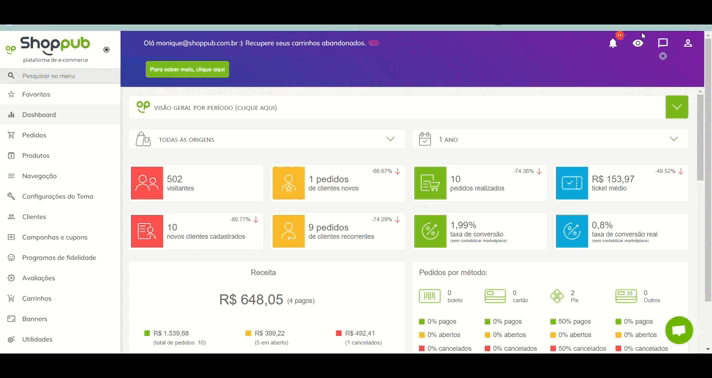Image resolution: width=712 pixels, height=378 pixels.
Task: Toggle the eye visibility icon in header
Action: click(x=638, y=43)
